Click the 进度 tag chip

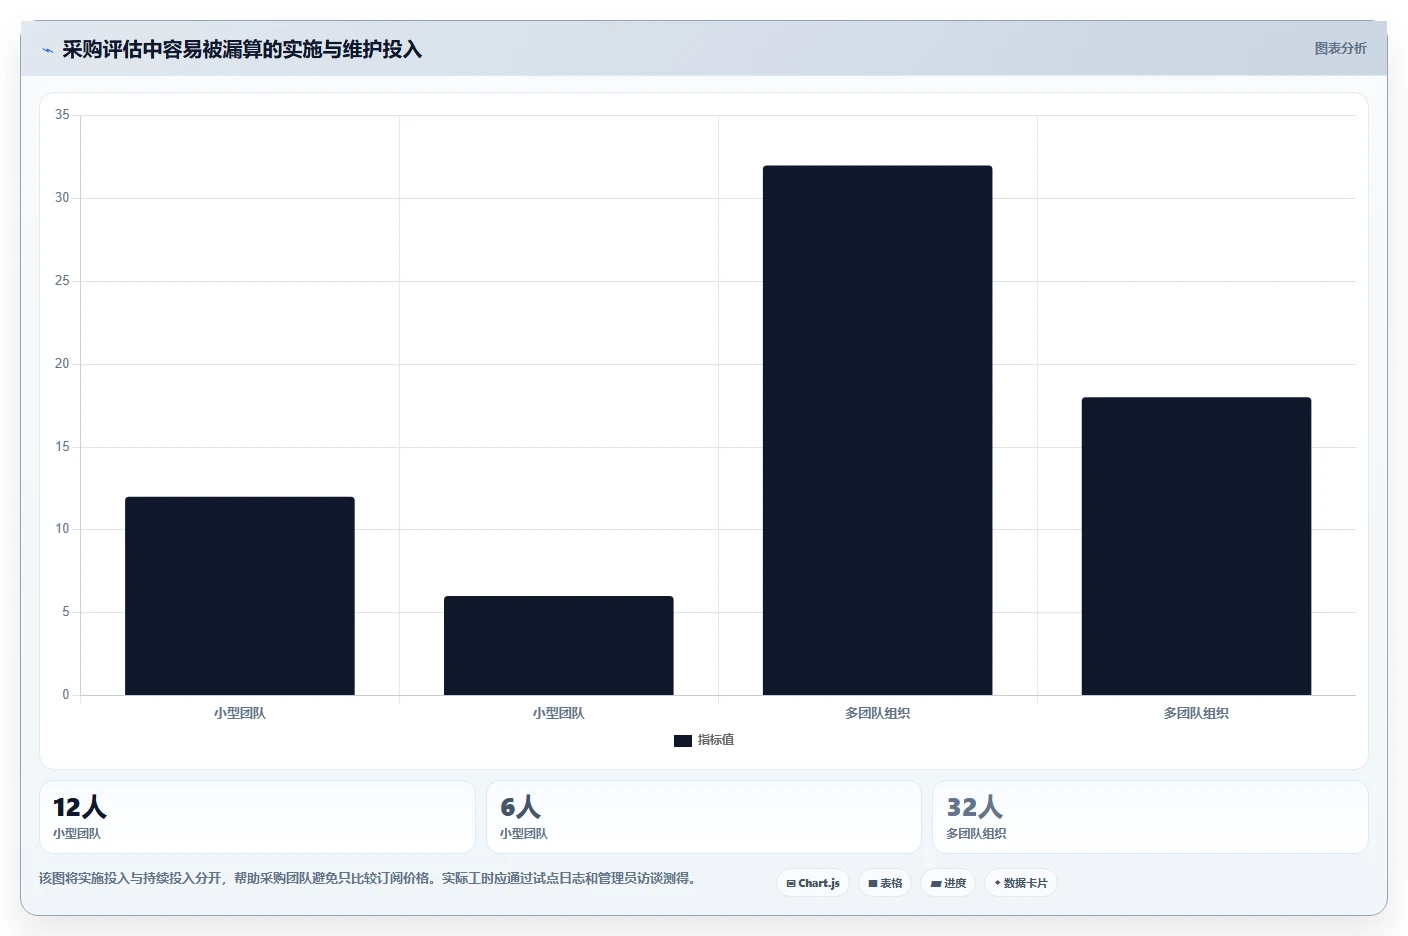pyautogui.click(x=948, y=883)
